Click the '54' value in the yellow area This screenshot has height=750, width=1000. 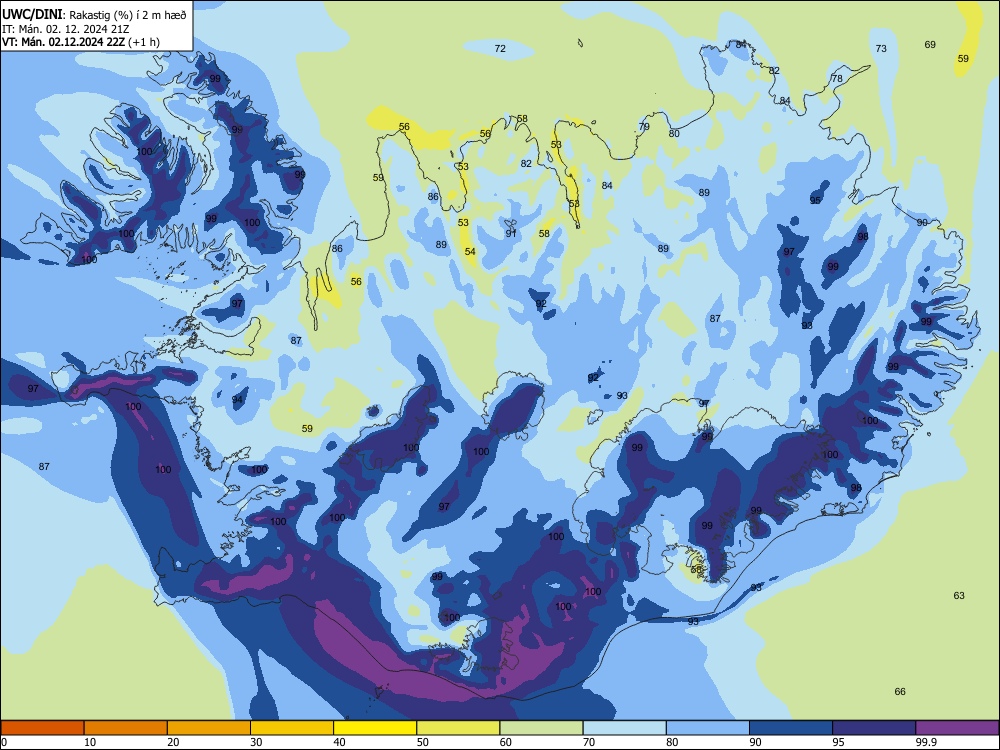(470, 252)
